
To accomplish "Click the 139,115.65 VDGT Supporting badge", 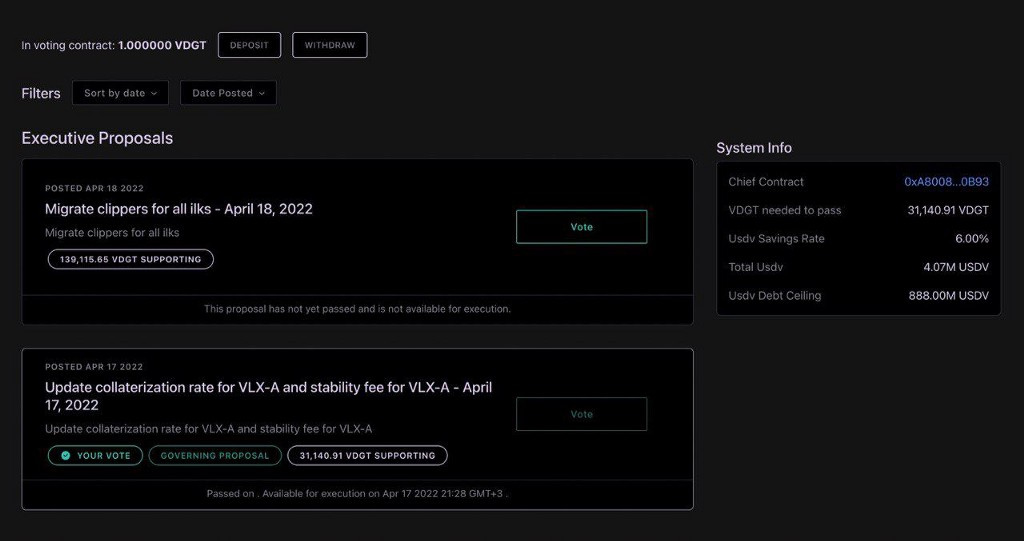I will [x=131, y=259].
